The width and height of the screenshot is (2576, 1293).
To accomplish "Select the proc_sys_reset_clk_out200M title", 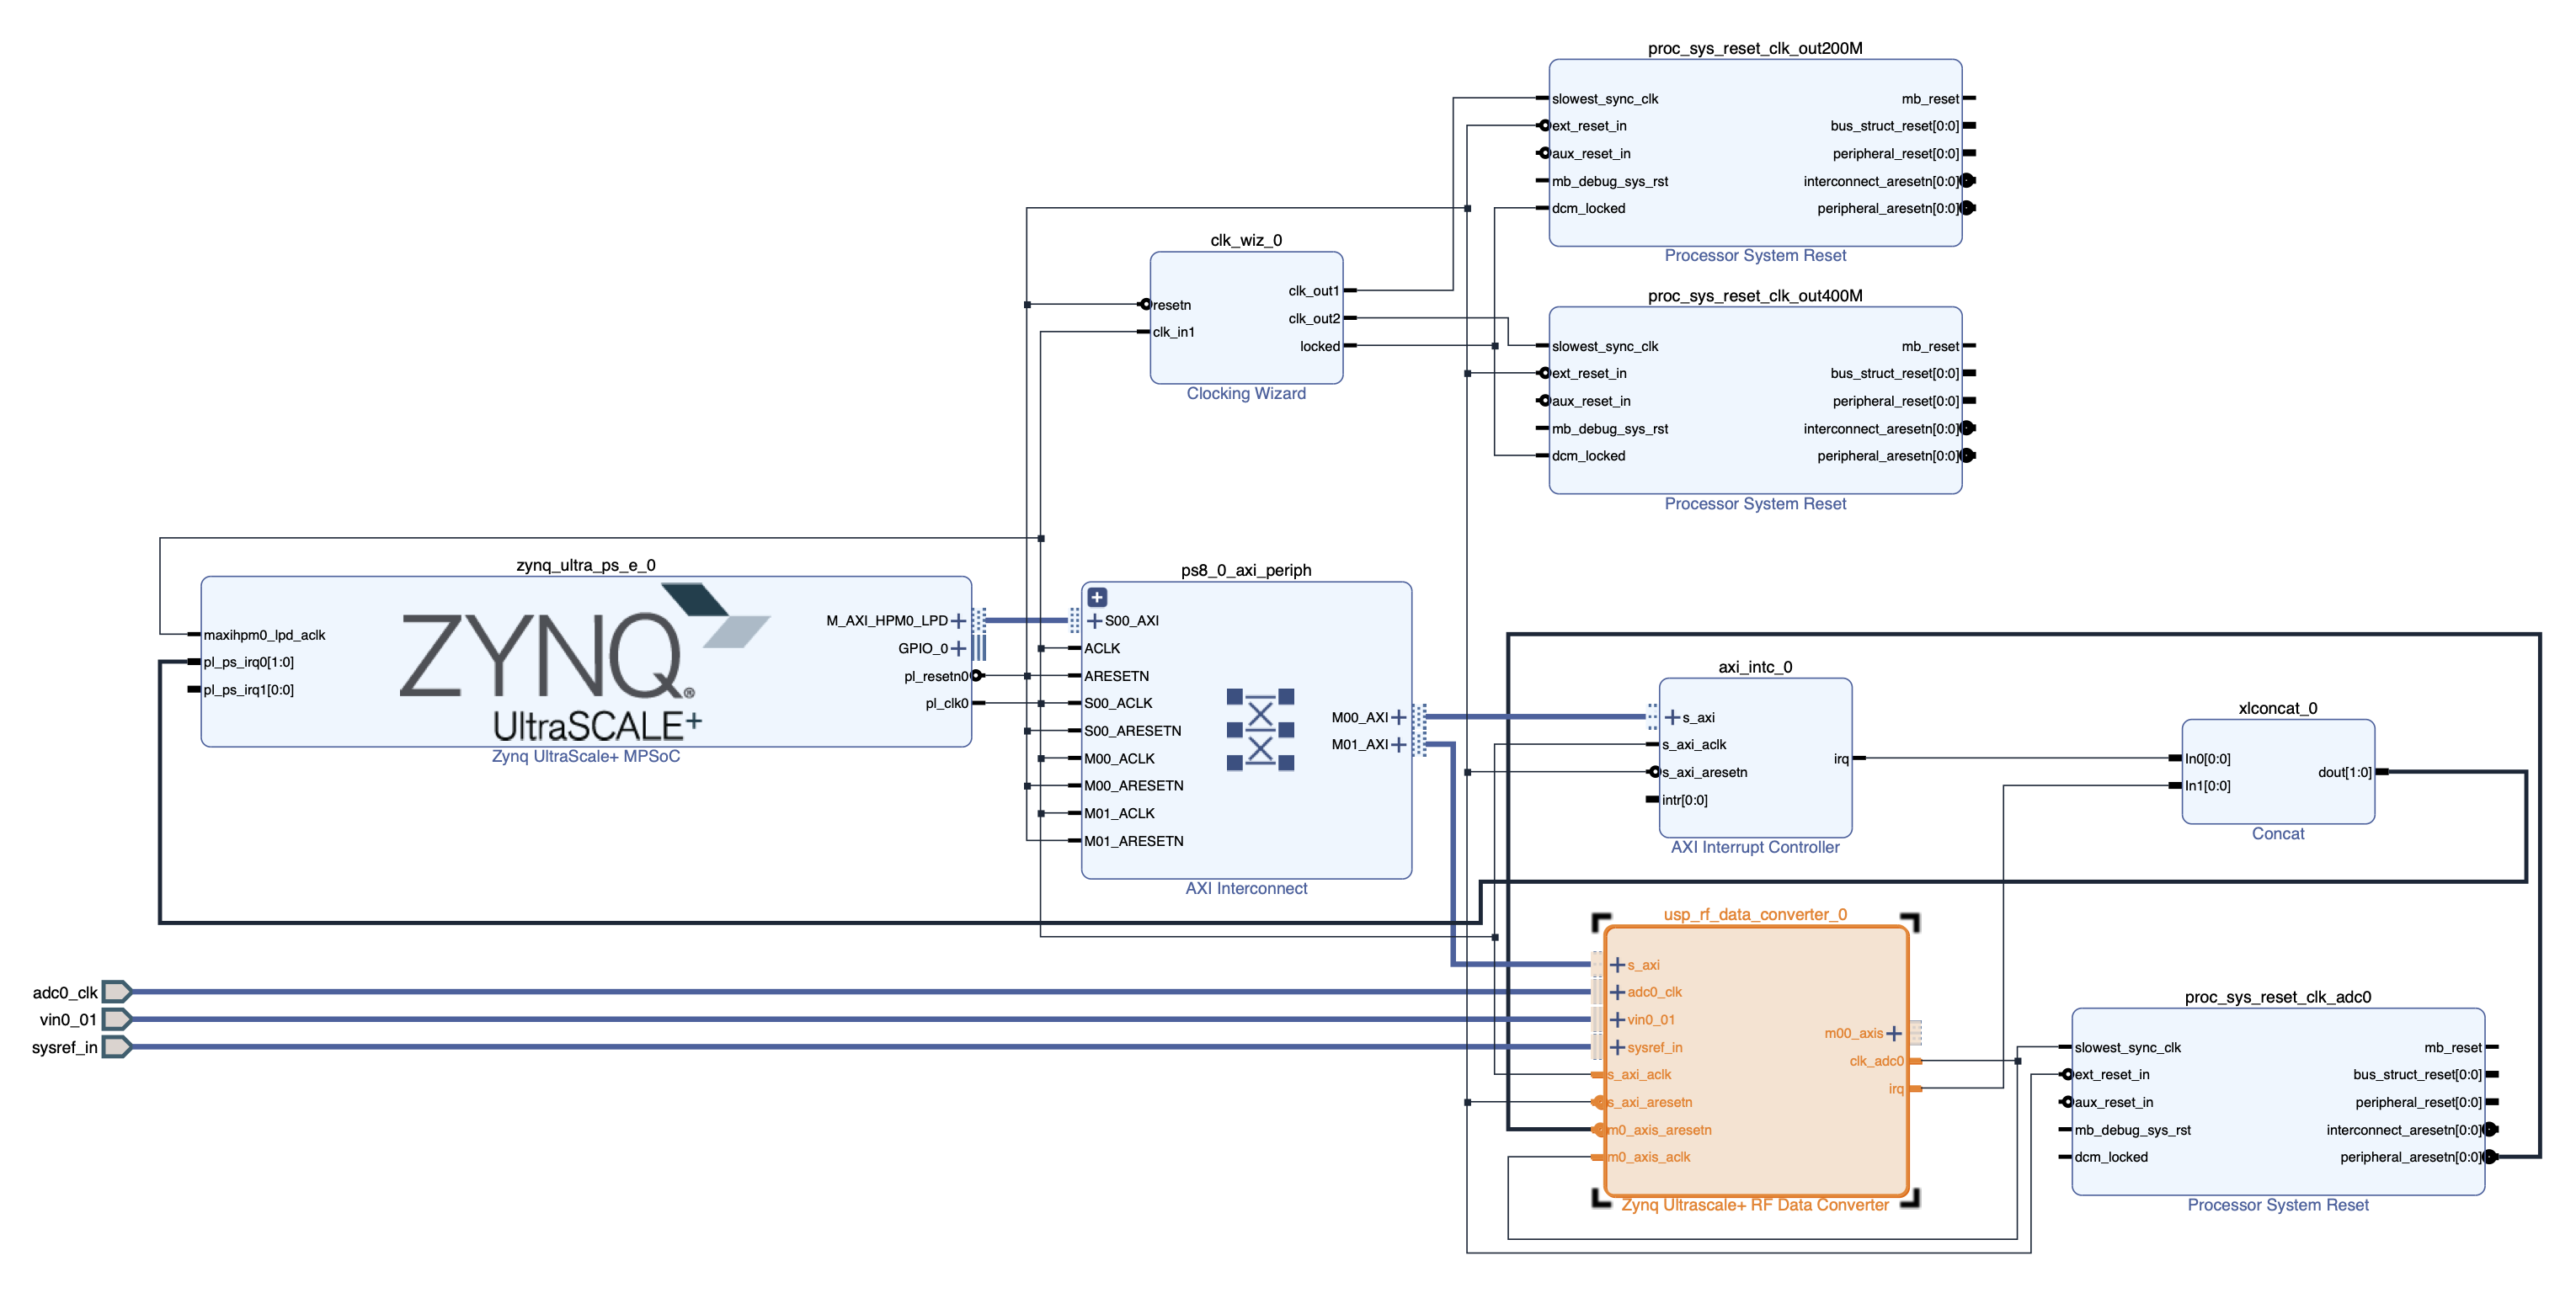I will point(1755,49).
